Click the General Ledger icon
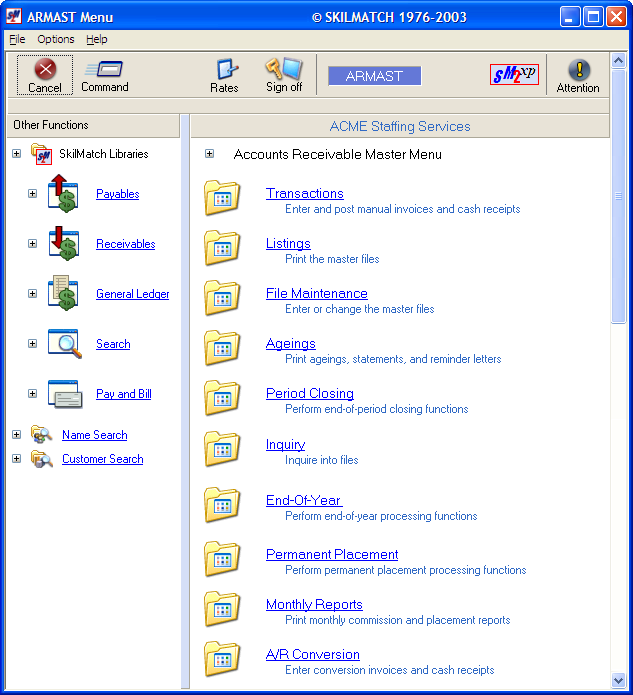633x695 pixels. [x=63, y=293]
